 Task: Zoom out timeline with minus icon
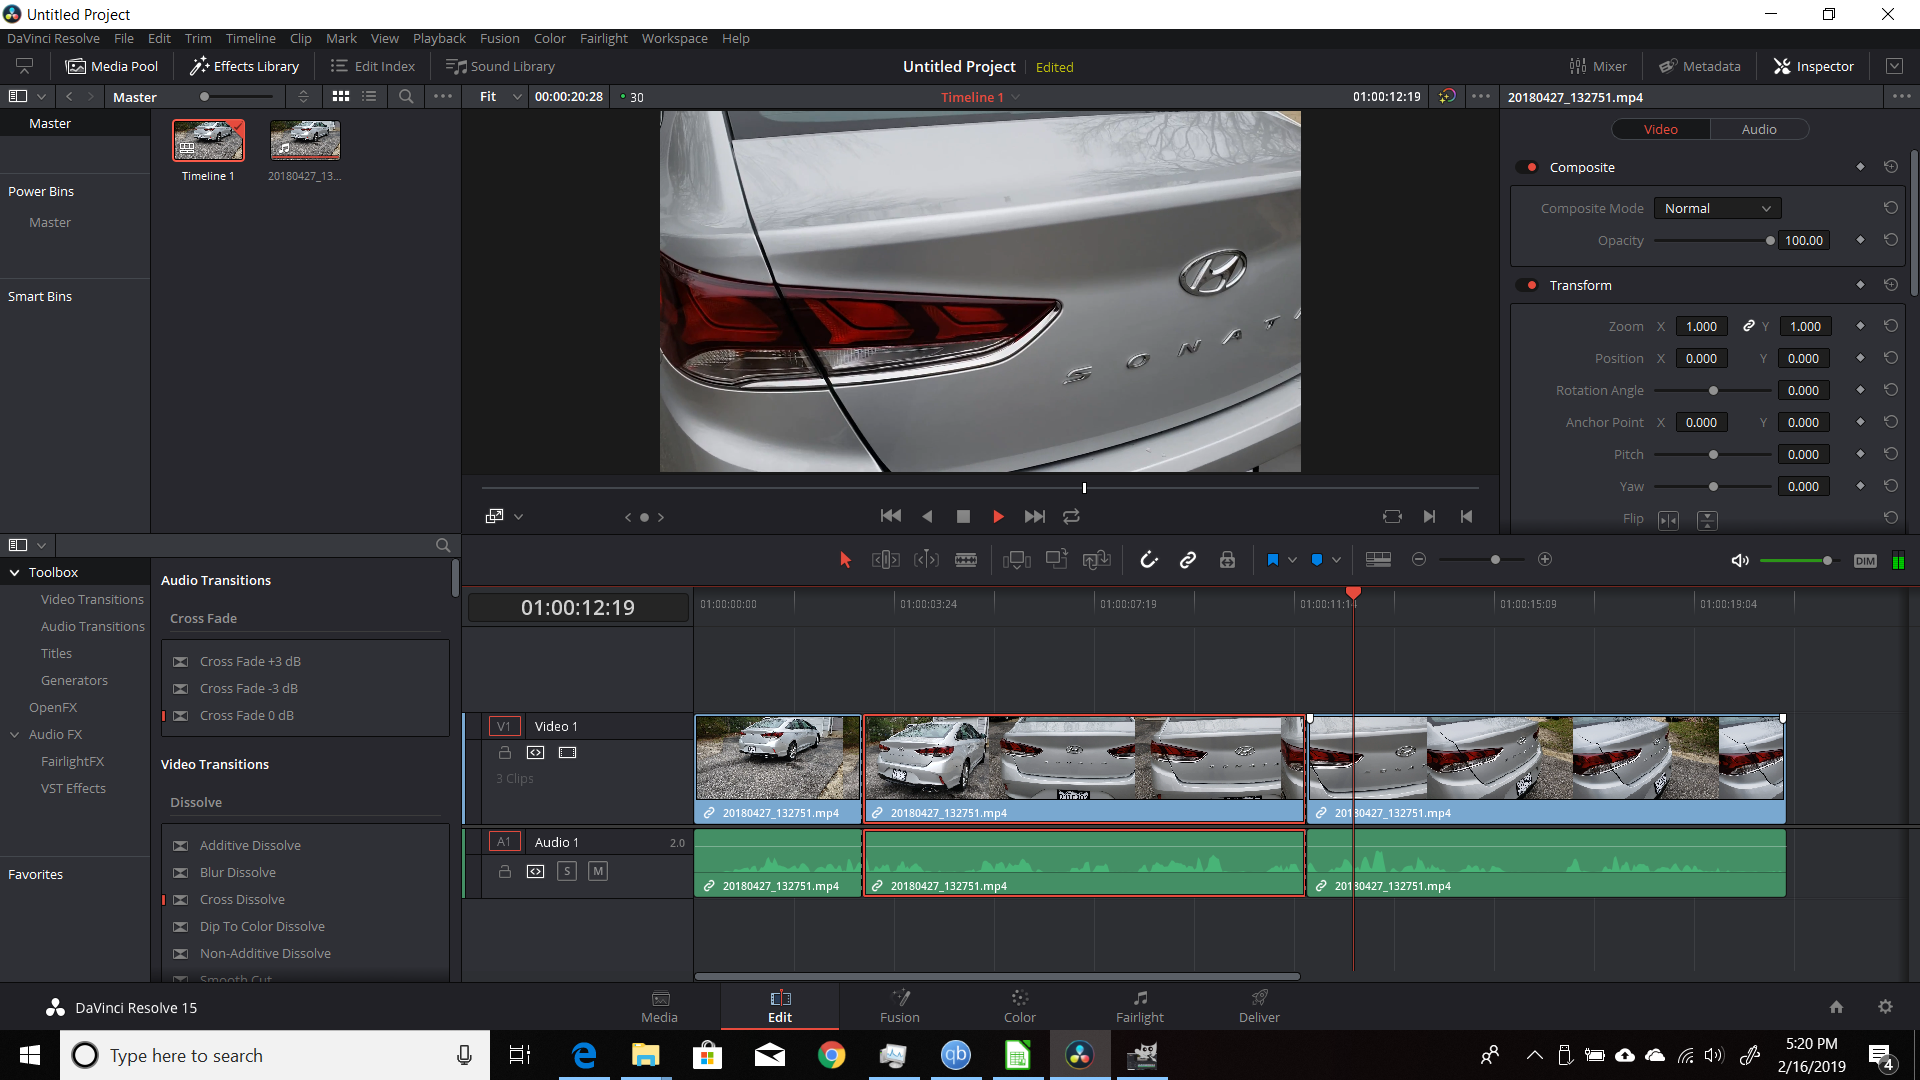1419,559
